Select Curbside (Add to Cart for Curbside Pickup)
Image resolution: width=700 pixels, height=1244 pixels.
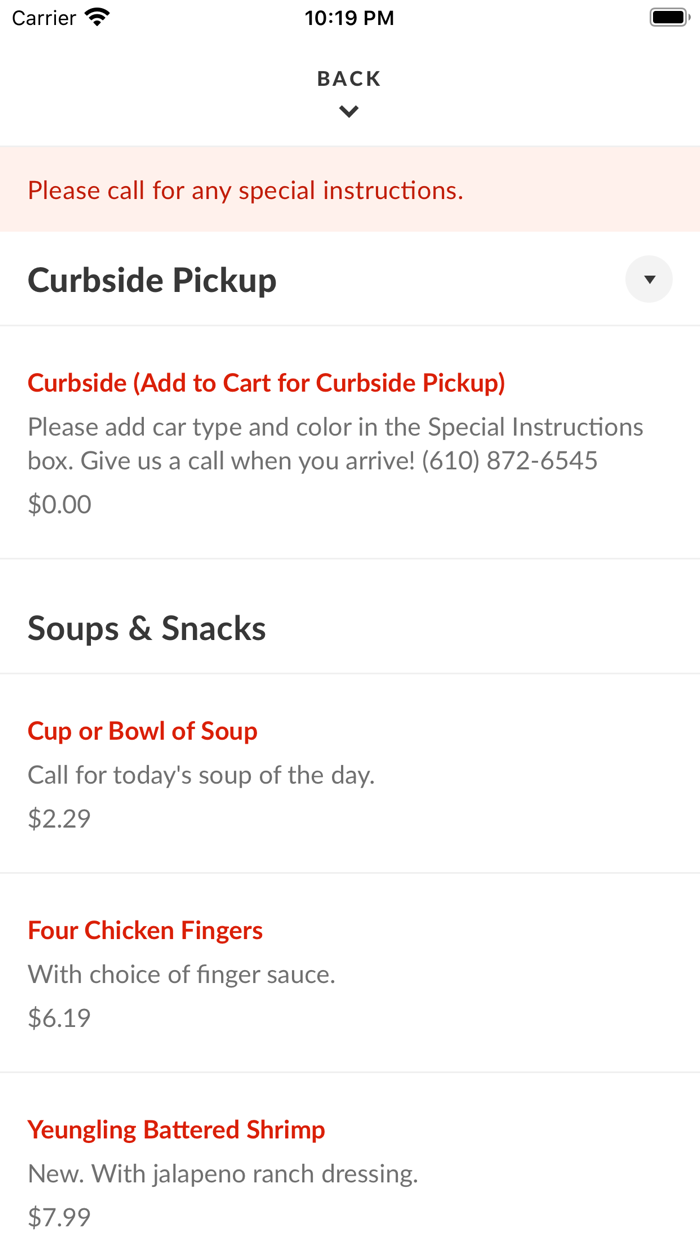click(266, 383)
